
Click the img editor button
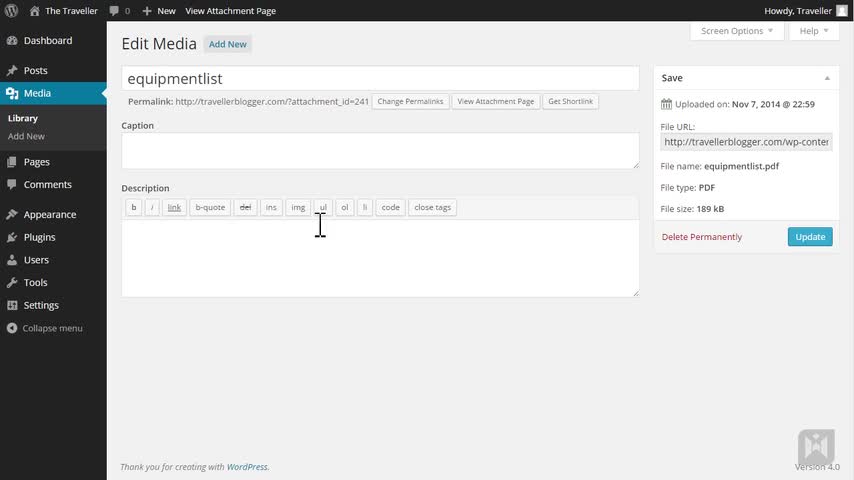pos(298,207)
